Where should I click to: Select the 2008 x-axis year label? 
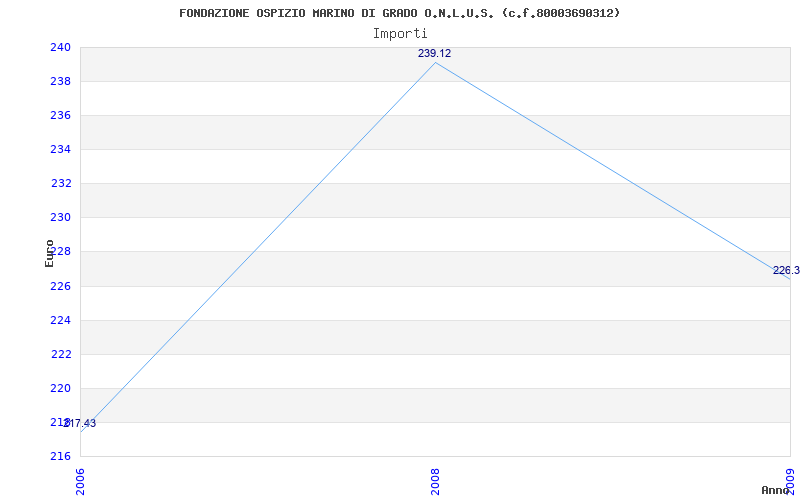435,482
